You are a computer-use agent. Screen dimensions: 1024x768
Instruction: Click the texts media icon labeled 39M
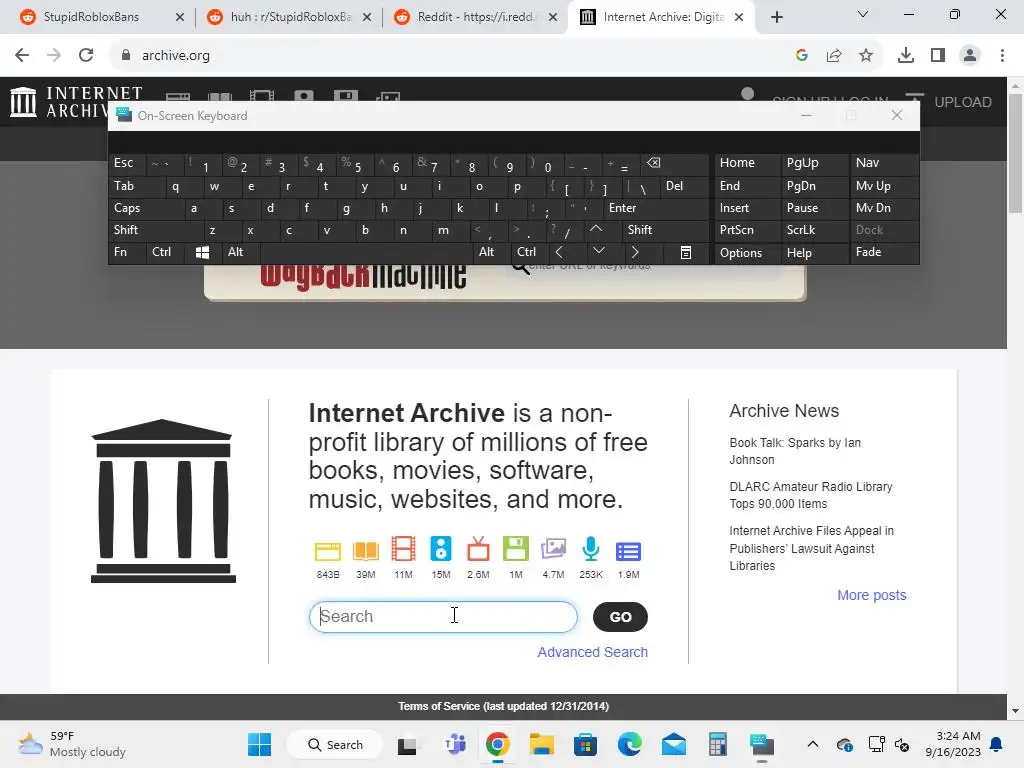[366, 551]
